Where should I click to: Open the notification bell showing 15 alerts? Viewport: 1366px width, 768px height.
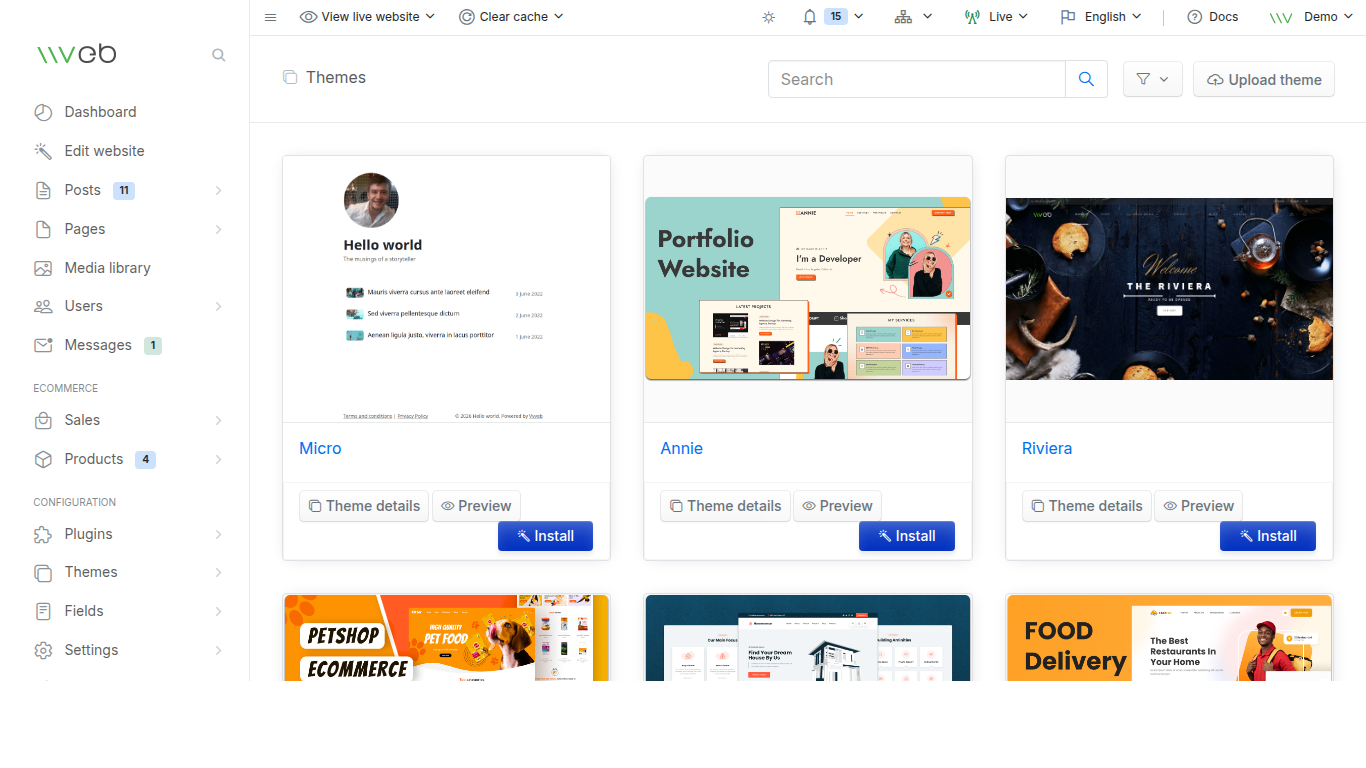tap(810, 16)
